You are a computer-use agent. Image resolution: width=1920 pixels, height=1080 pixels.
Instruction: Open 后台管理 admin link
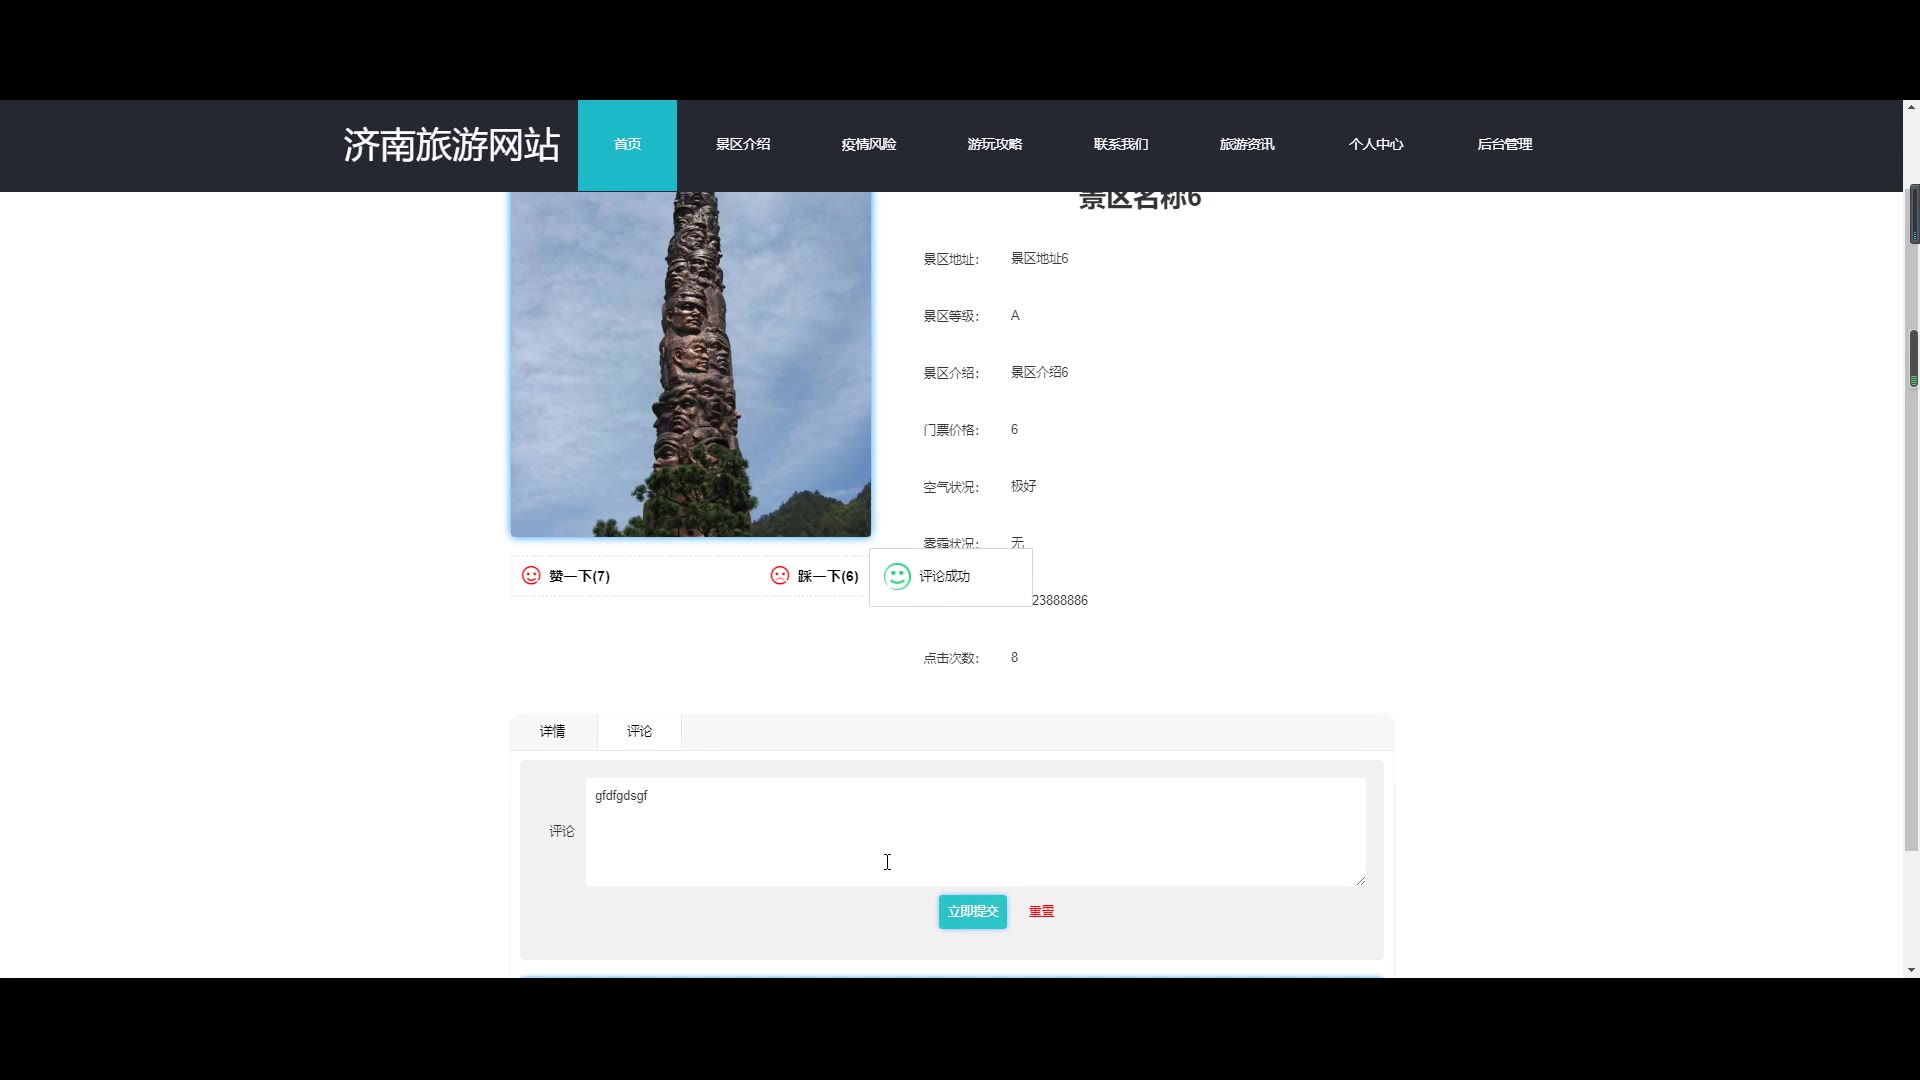1504,144
